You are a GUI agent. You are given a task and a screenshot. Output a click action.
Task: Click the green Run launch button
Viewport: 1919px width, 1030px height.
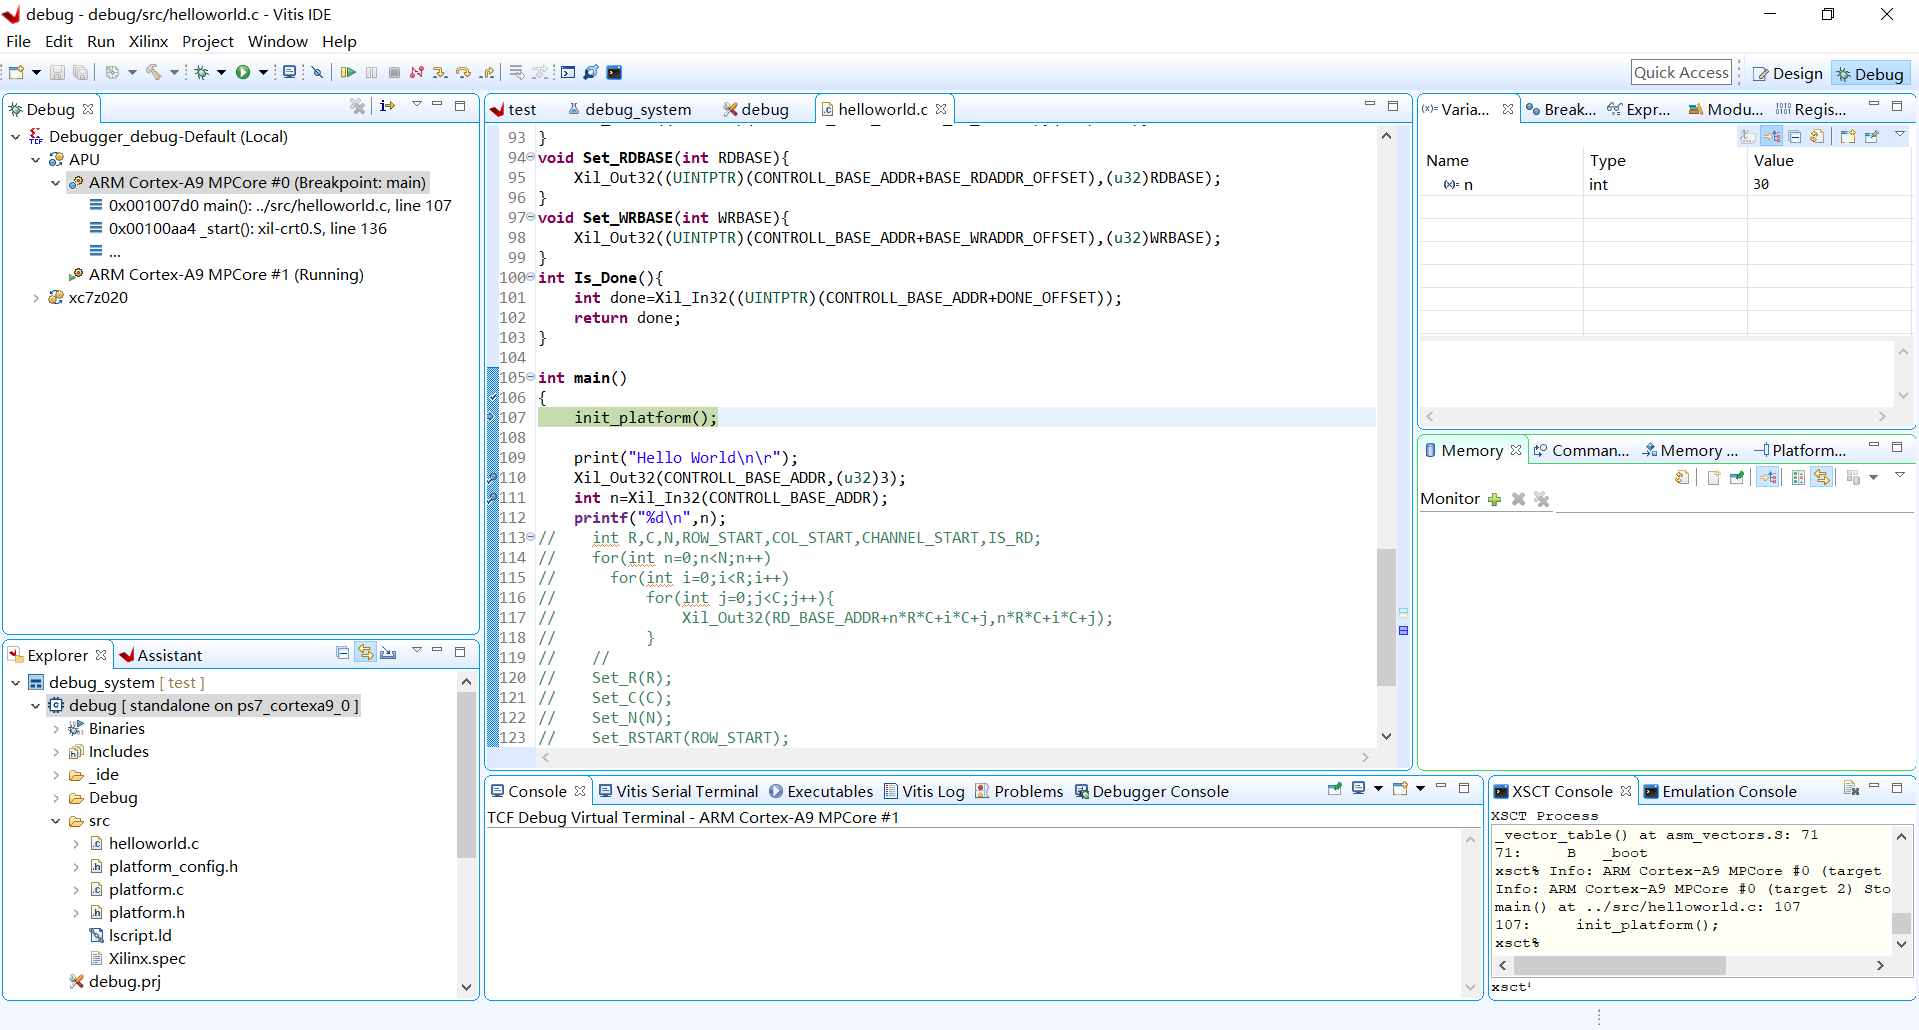[x=243, y=72]
